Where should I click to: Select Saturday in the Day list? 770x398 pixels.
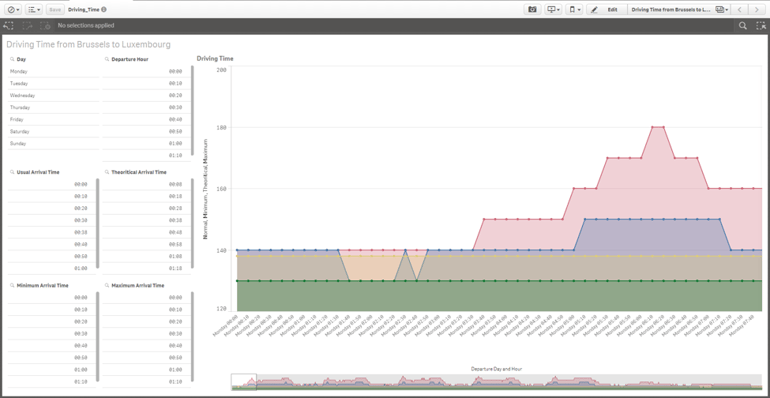(54, 132)
